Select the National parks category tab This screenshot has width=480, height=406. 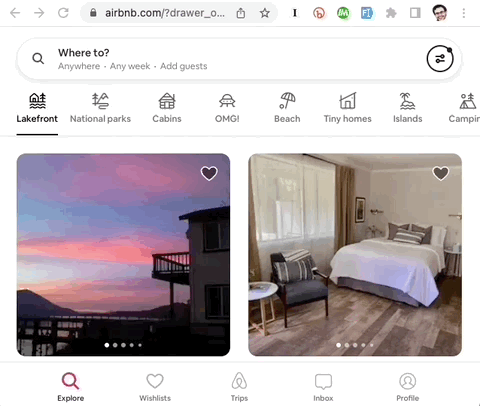coord(100,108)
